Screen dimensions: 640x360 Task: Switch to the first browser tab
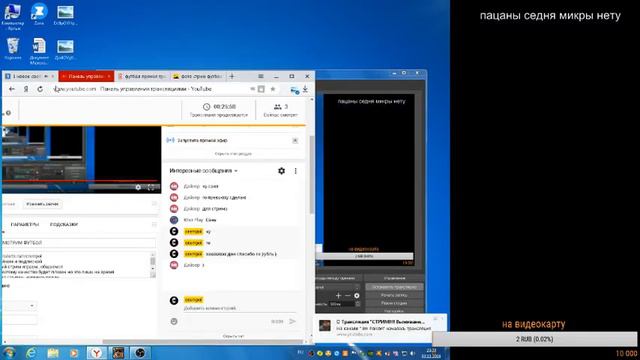point(29,76)
